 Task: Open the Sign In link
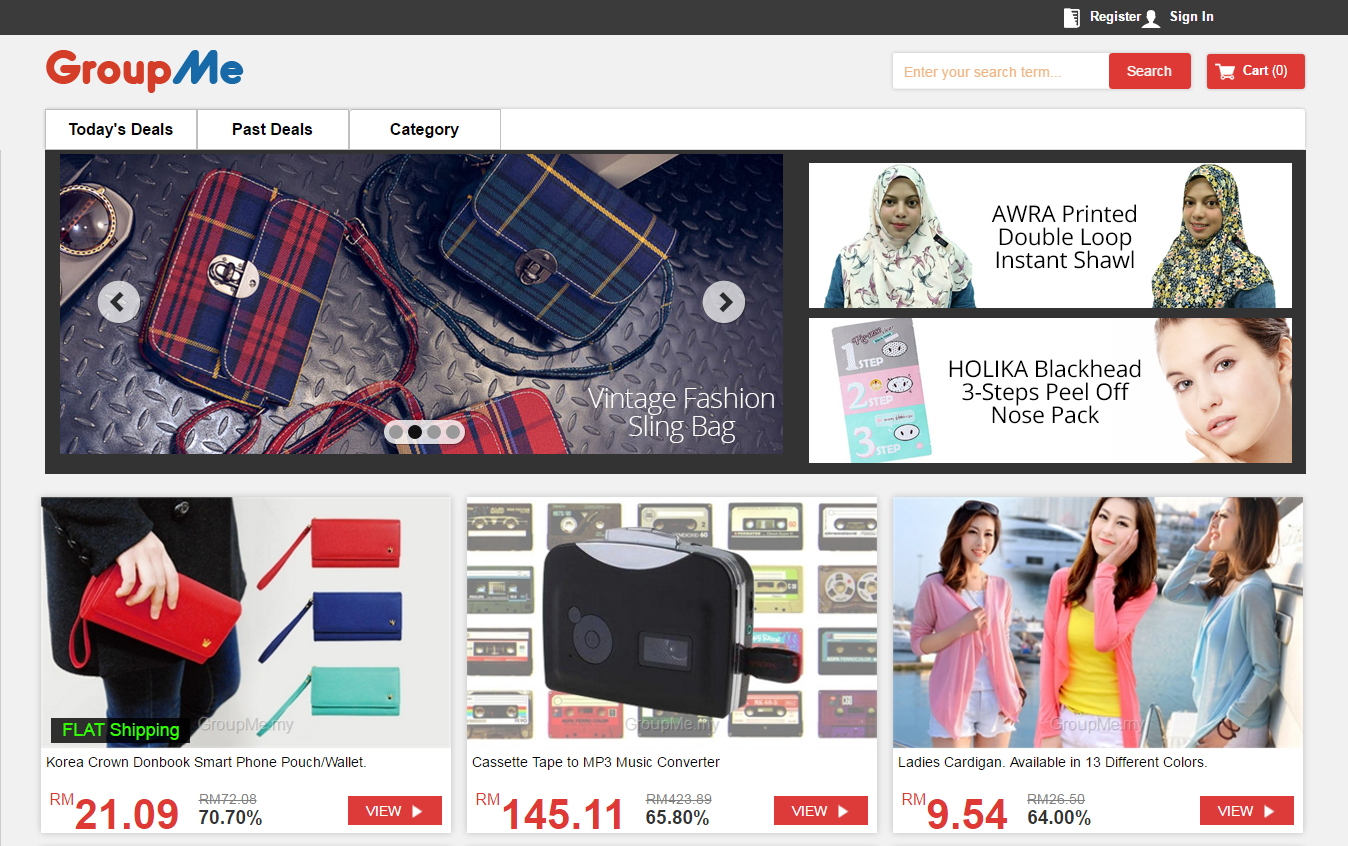(x=1192, y=17)
